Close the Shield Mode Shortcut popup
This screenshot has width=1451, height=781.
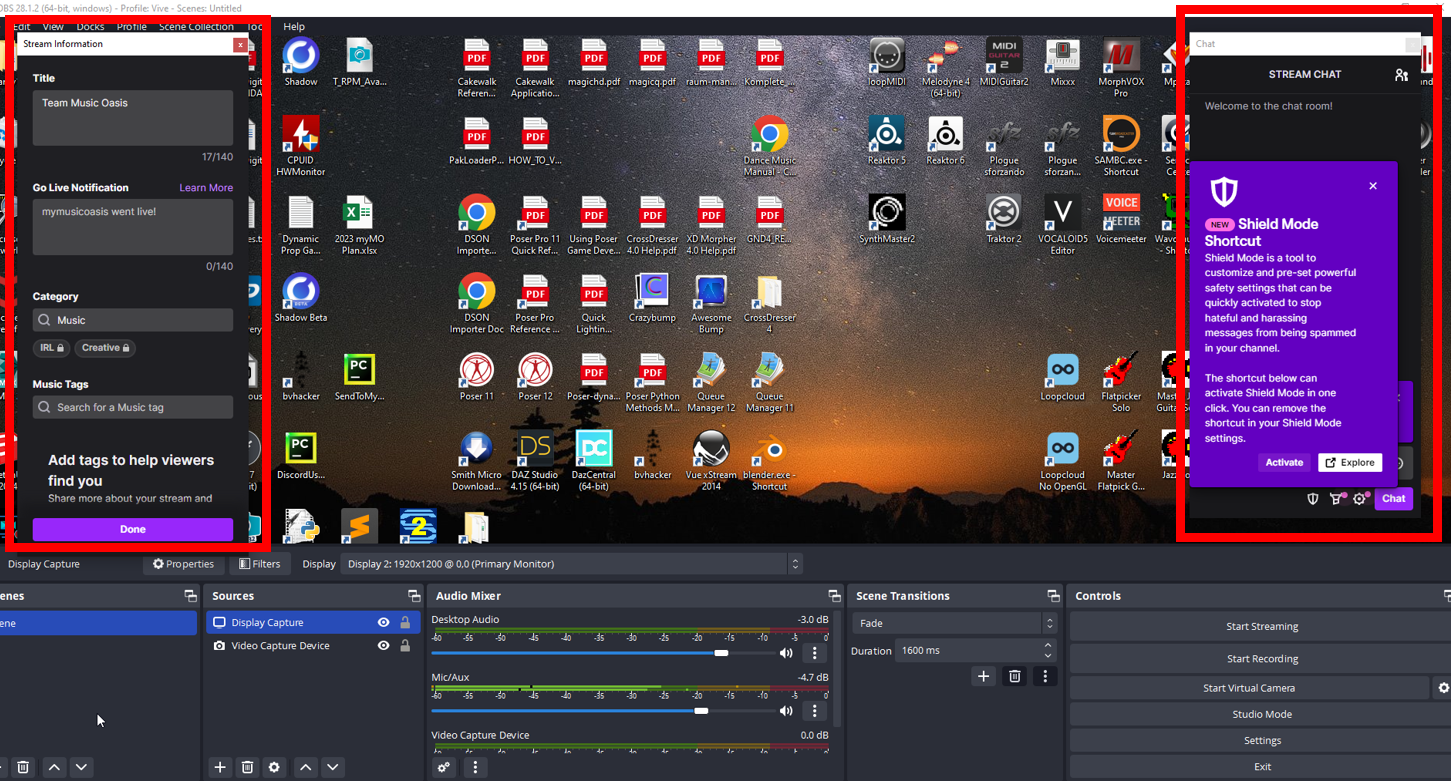(1373, 186)
